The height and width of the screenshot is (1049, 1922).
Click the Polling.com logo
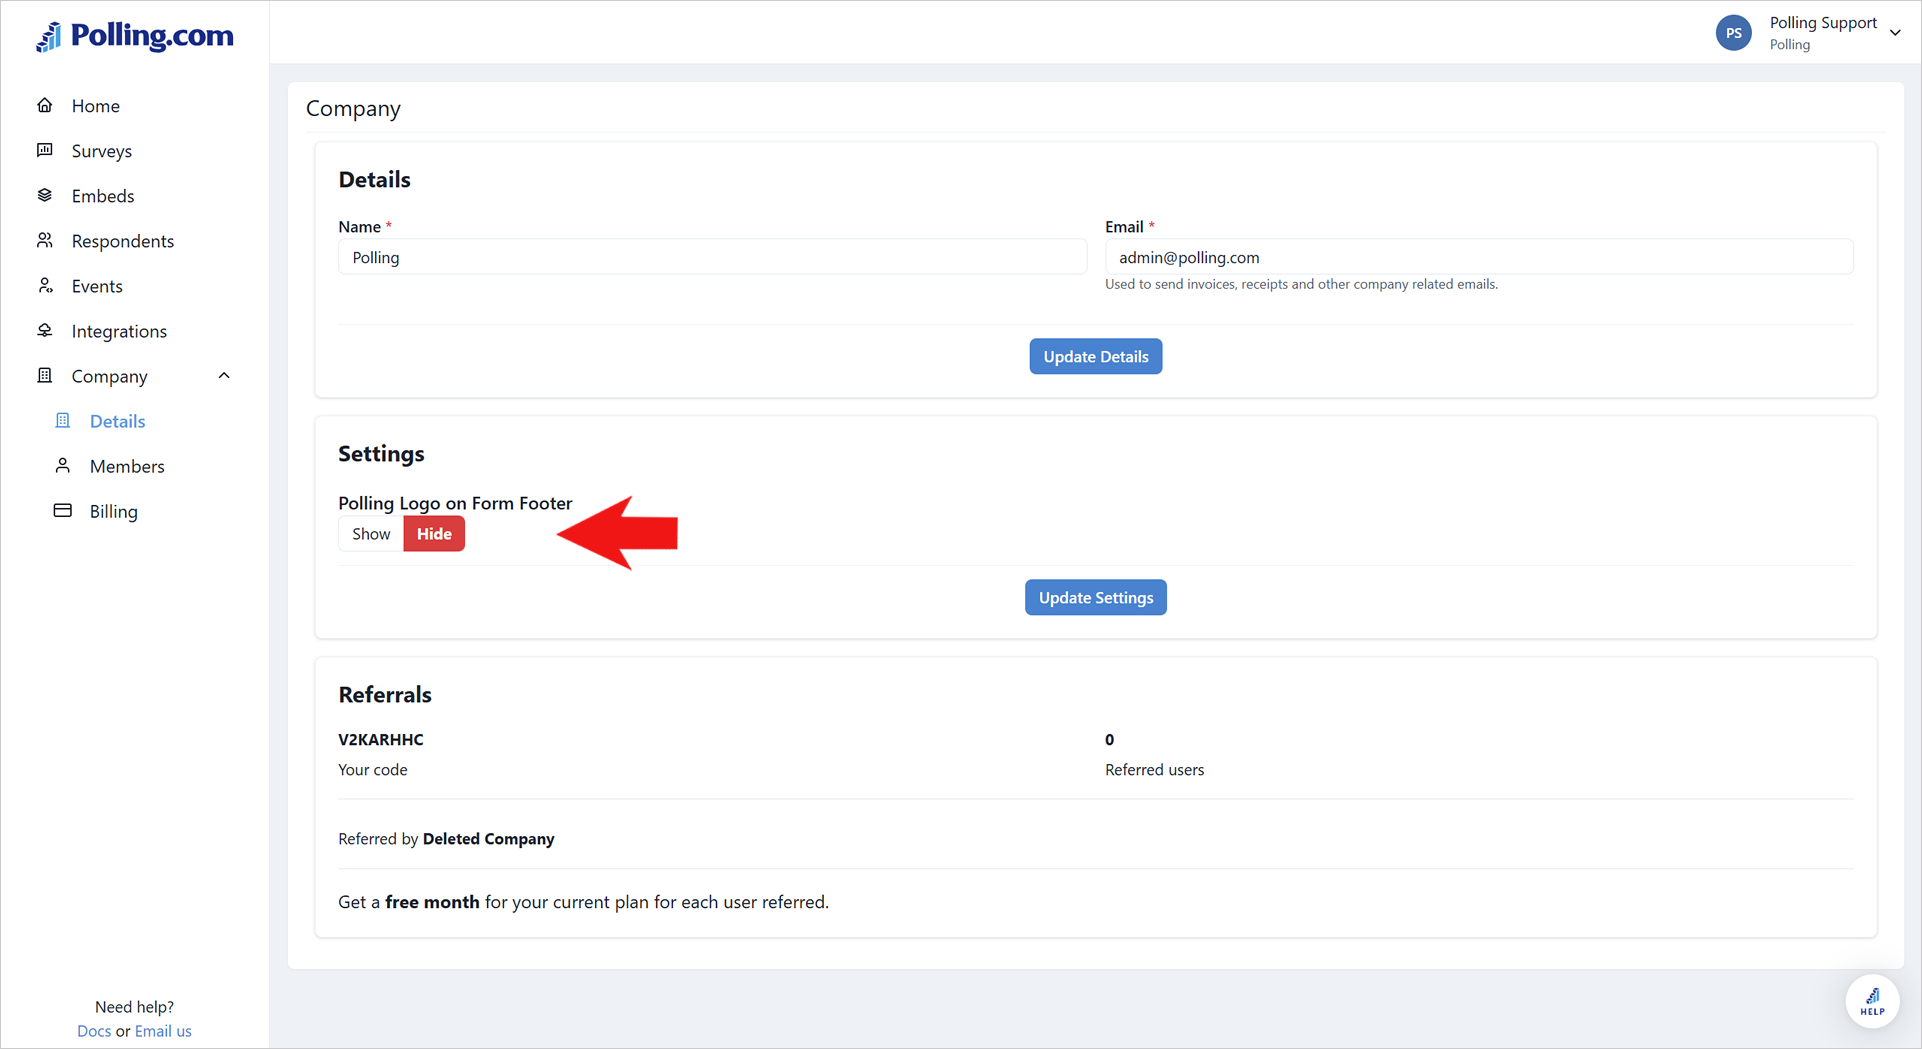pyautogui.click(x=135, y=36)
